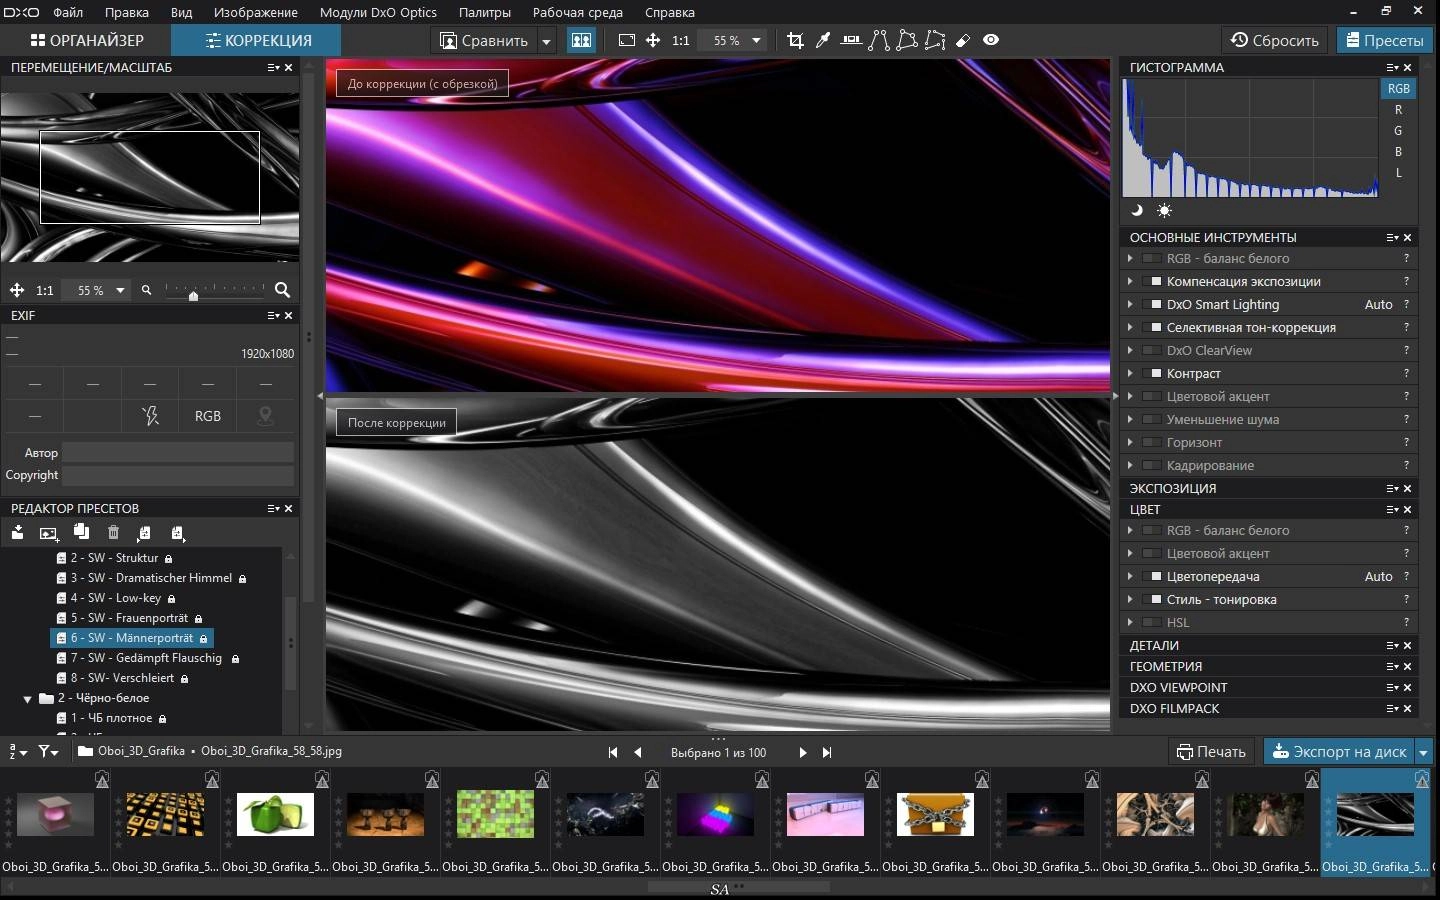Select the force parallels perspective tool
The width and height of the screenshot is (1440, 900).
point(879,40)
